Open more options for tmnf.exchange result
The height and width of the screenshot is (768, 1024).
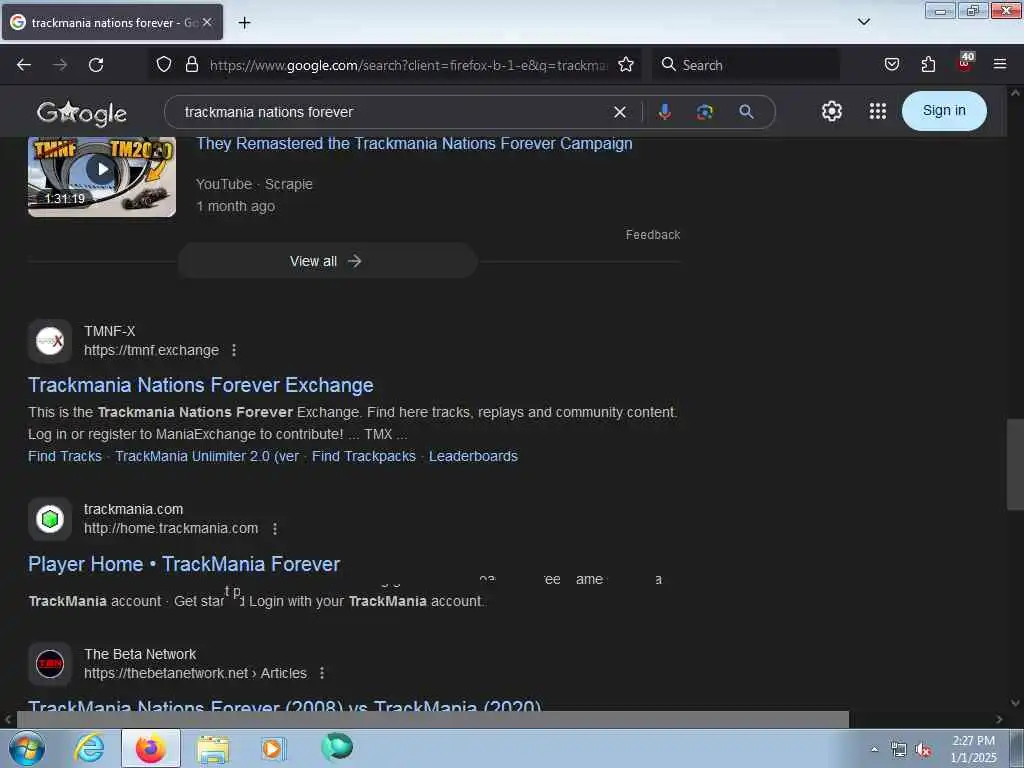click(234, 351)
